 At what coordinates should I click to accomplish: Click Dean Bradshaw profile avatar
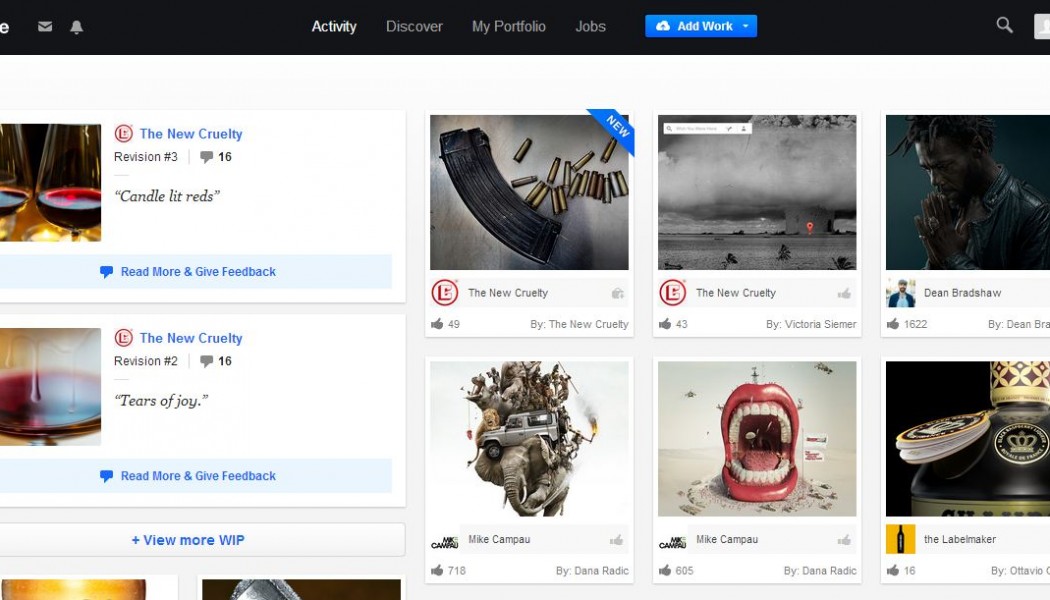(900, 293)
